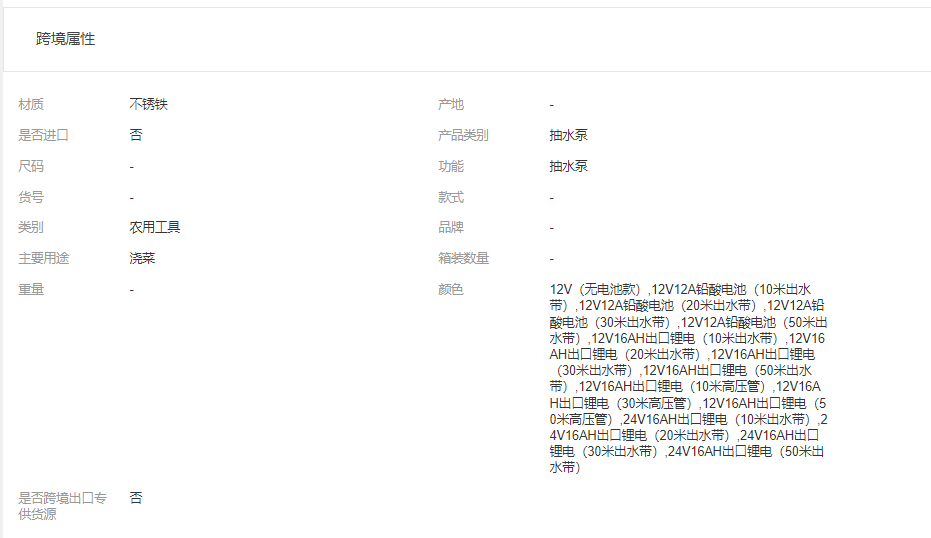Select the 材质 attribute label
931x538 pixels.
tap(31, 104)
